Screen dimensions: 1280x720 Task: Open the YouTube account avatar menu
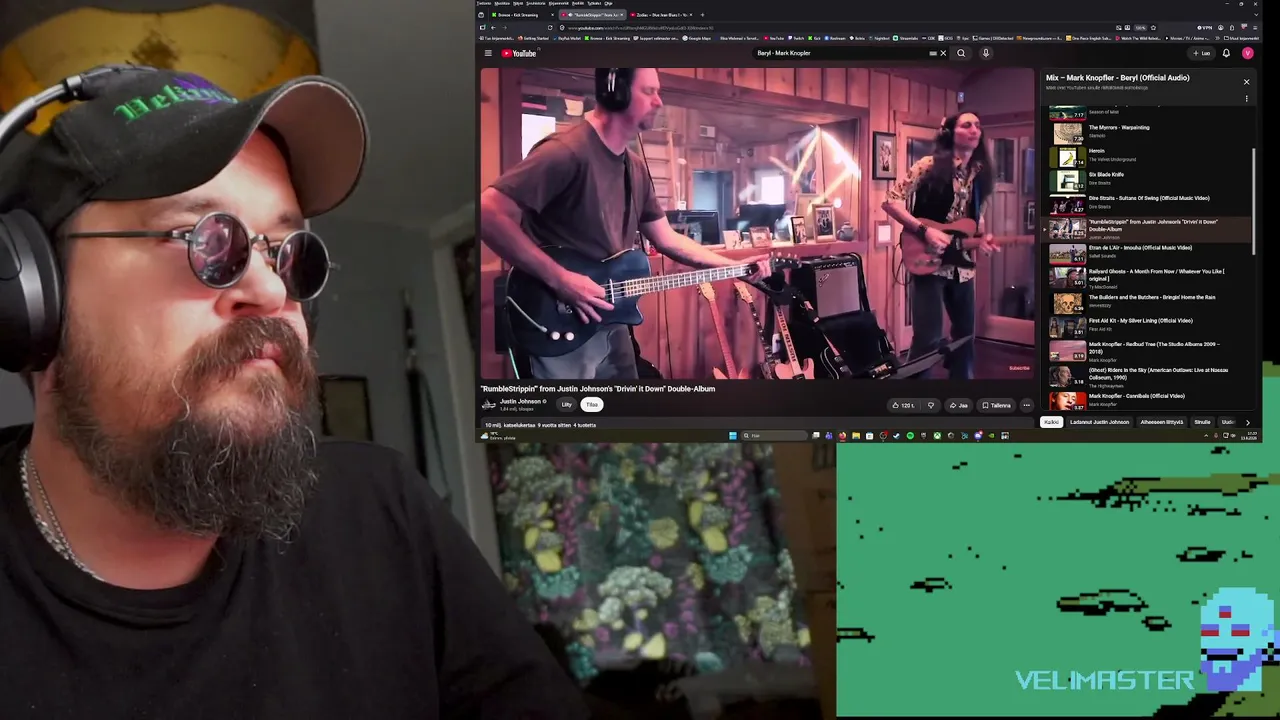tap(1247, 53)
